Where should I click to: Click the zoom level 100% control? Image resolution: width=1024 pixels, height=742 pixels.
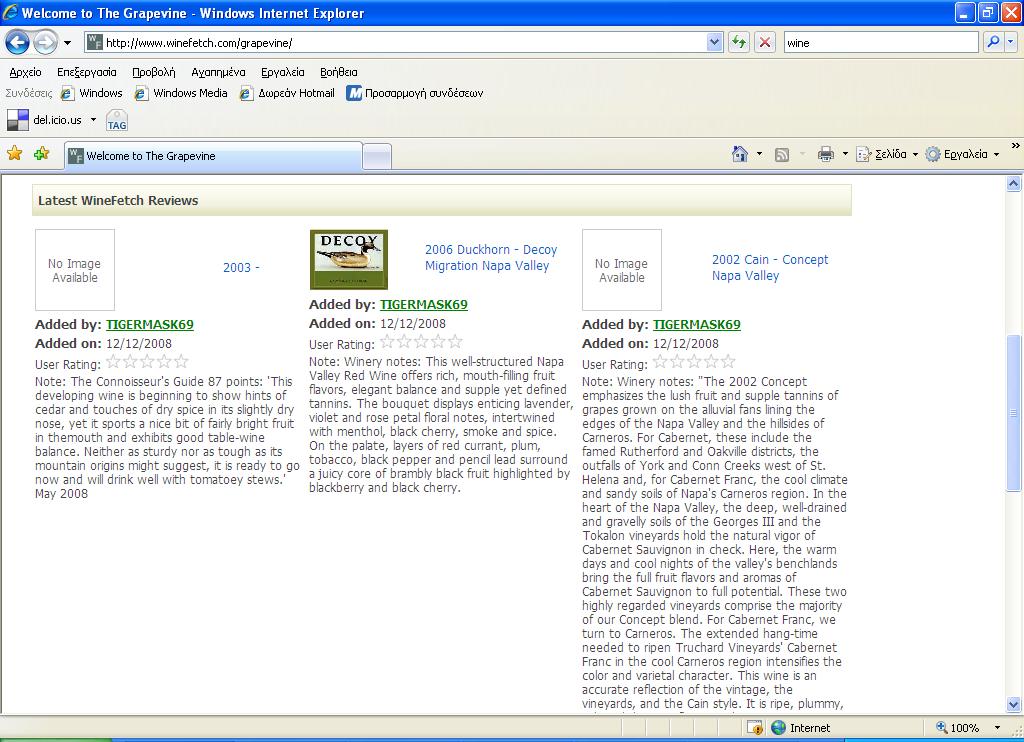tap(958, 728)
